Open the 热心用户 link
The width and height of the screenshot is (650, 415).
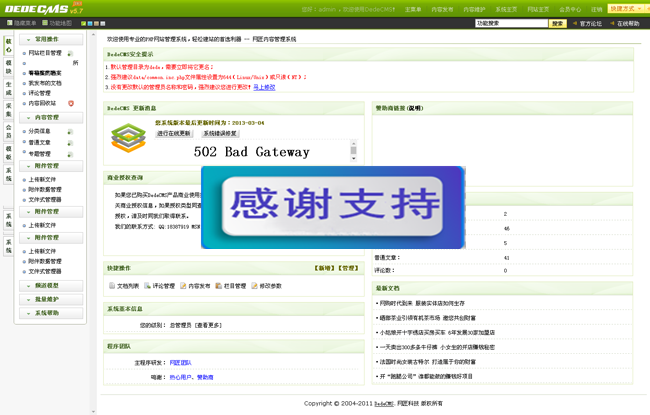click(180, 377)
